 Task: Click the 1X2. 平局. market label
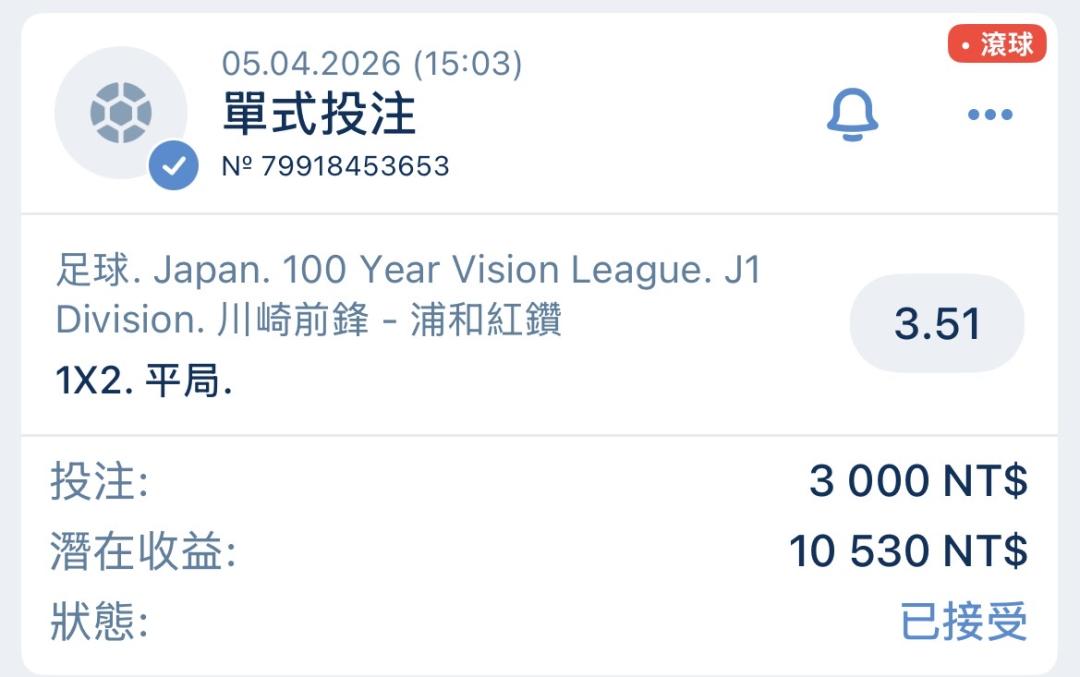click(144, 382)
